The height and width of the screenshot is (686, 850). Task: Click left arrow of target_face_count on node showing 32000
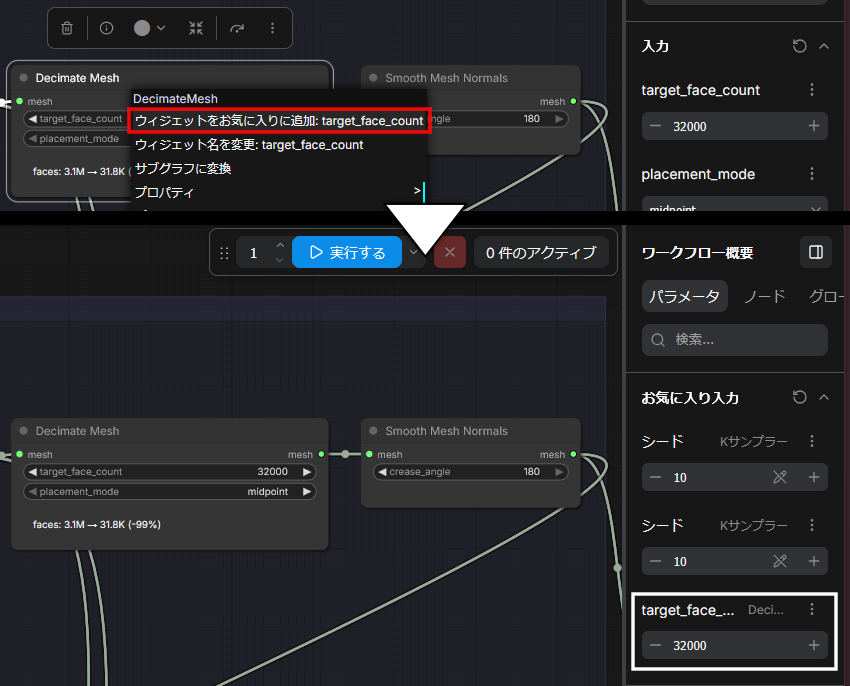(33, 472)
